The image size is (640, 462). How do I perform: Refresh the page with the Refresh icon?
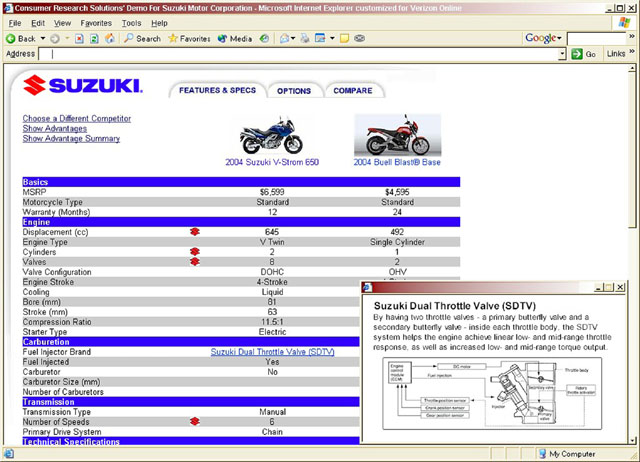94,39
